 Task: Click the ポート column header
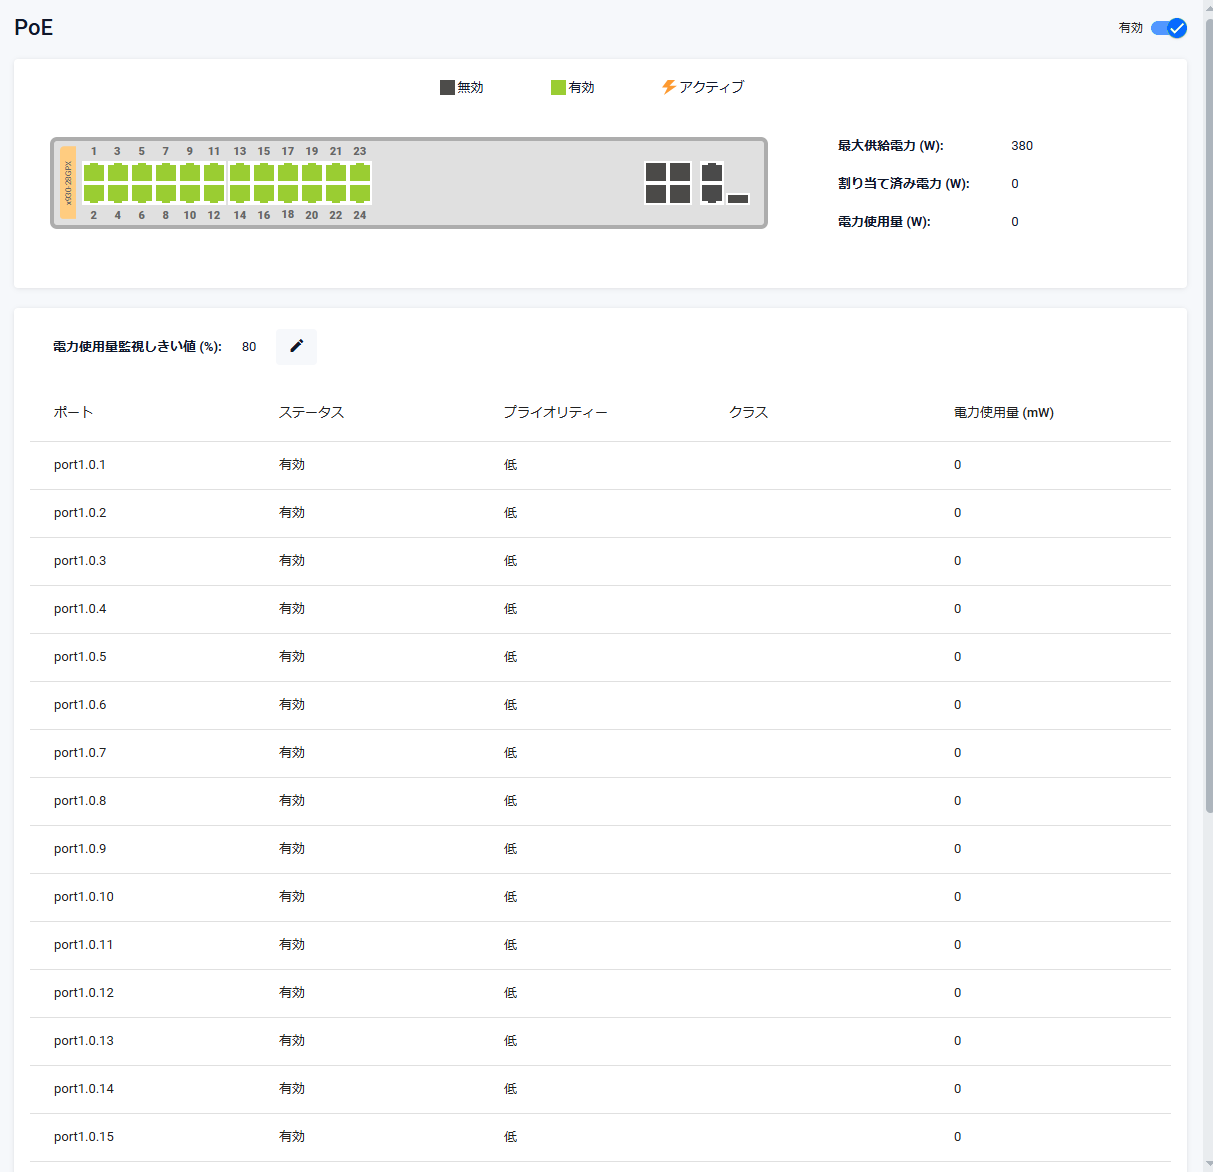[73, 412]
